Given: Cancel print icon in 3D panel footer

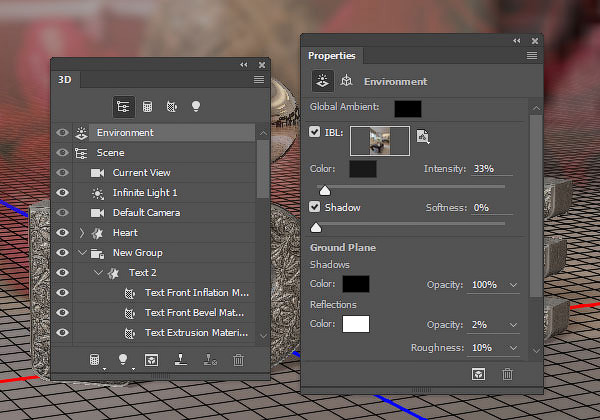Looking at the screenshot, I should click(x=210, y=360).
